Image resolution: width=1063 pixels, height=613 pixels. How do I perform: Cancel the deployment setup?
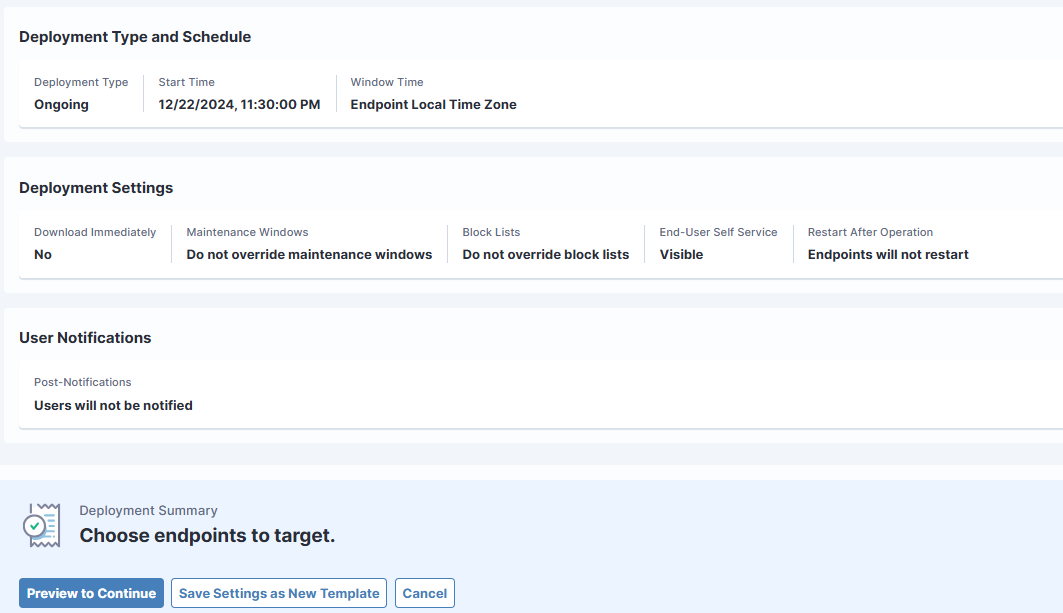click(x=424, y=593)
